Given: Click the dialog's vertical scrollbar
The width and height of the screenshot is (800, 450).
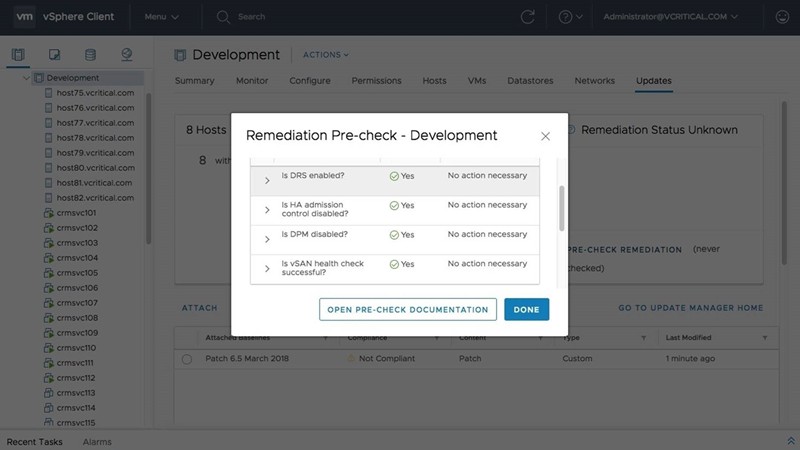Looking at the screenshot, I should (x=562, y=208).
